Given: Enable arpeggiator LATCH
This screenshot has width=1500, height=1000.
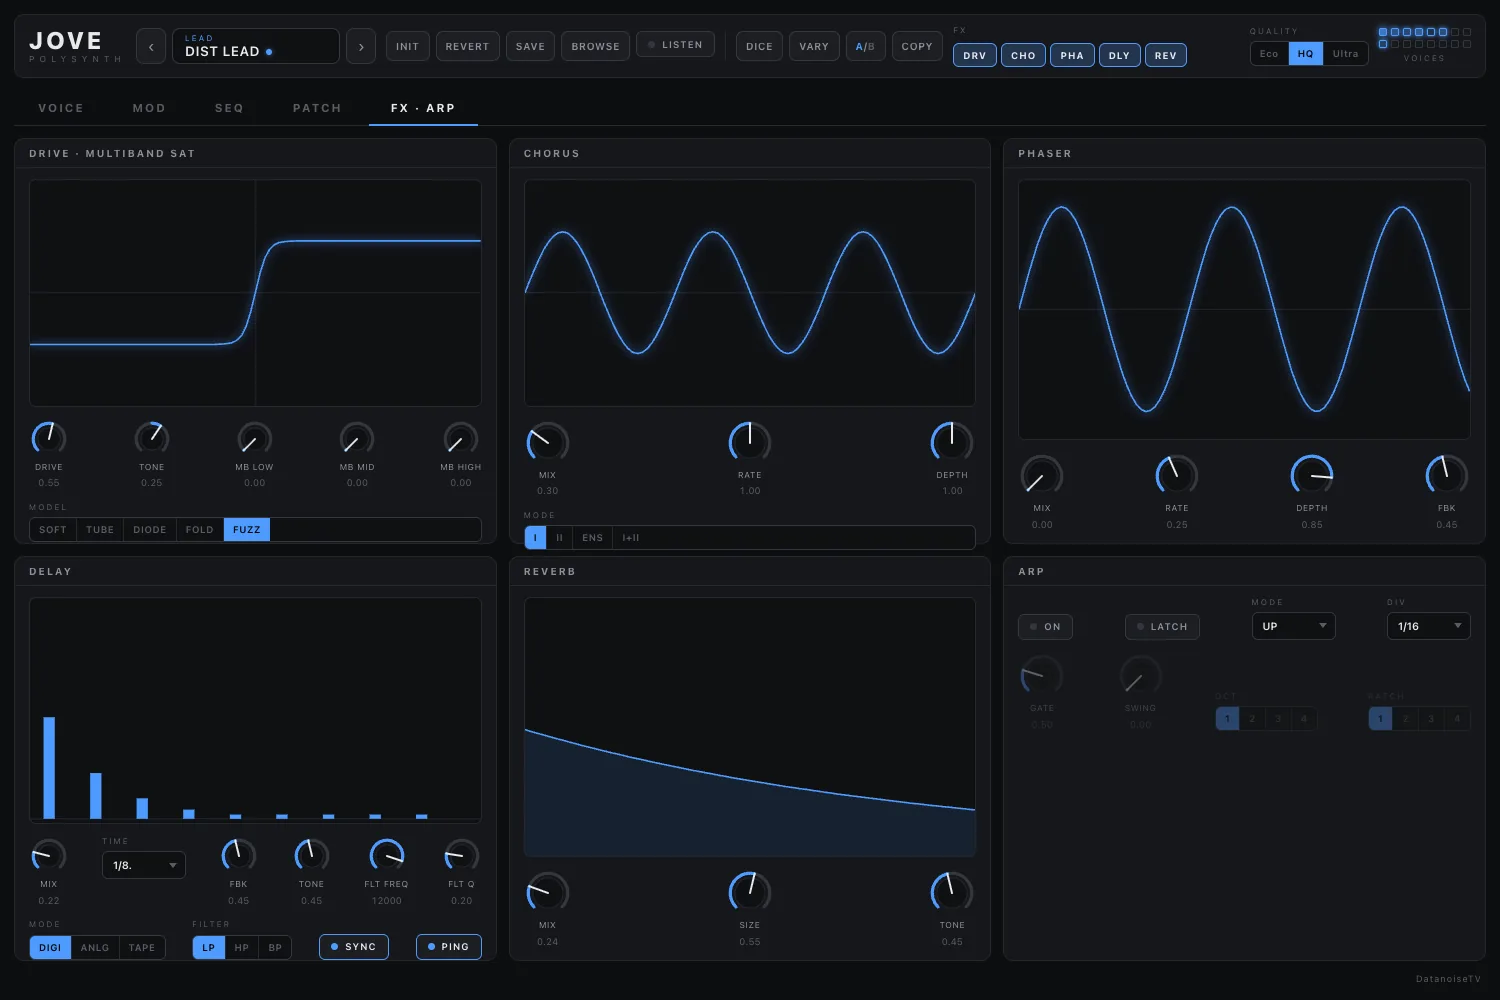Looking at the screenshot, I should click(x=1162, y=627).
